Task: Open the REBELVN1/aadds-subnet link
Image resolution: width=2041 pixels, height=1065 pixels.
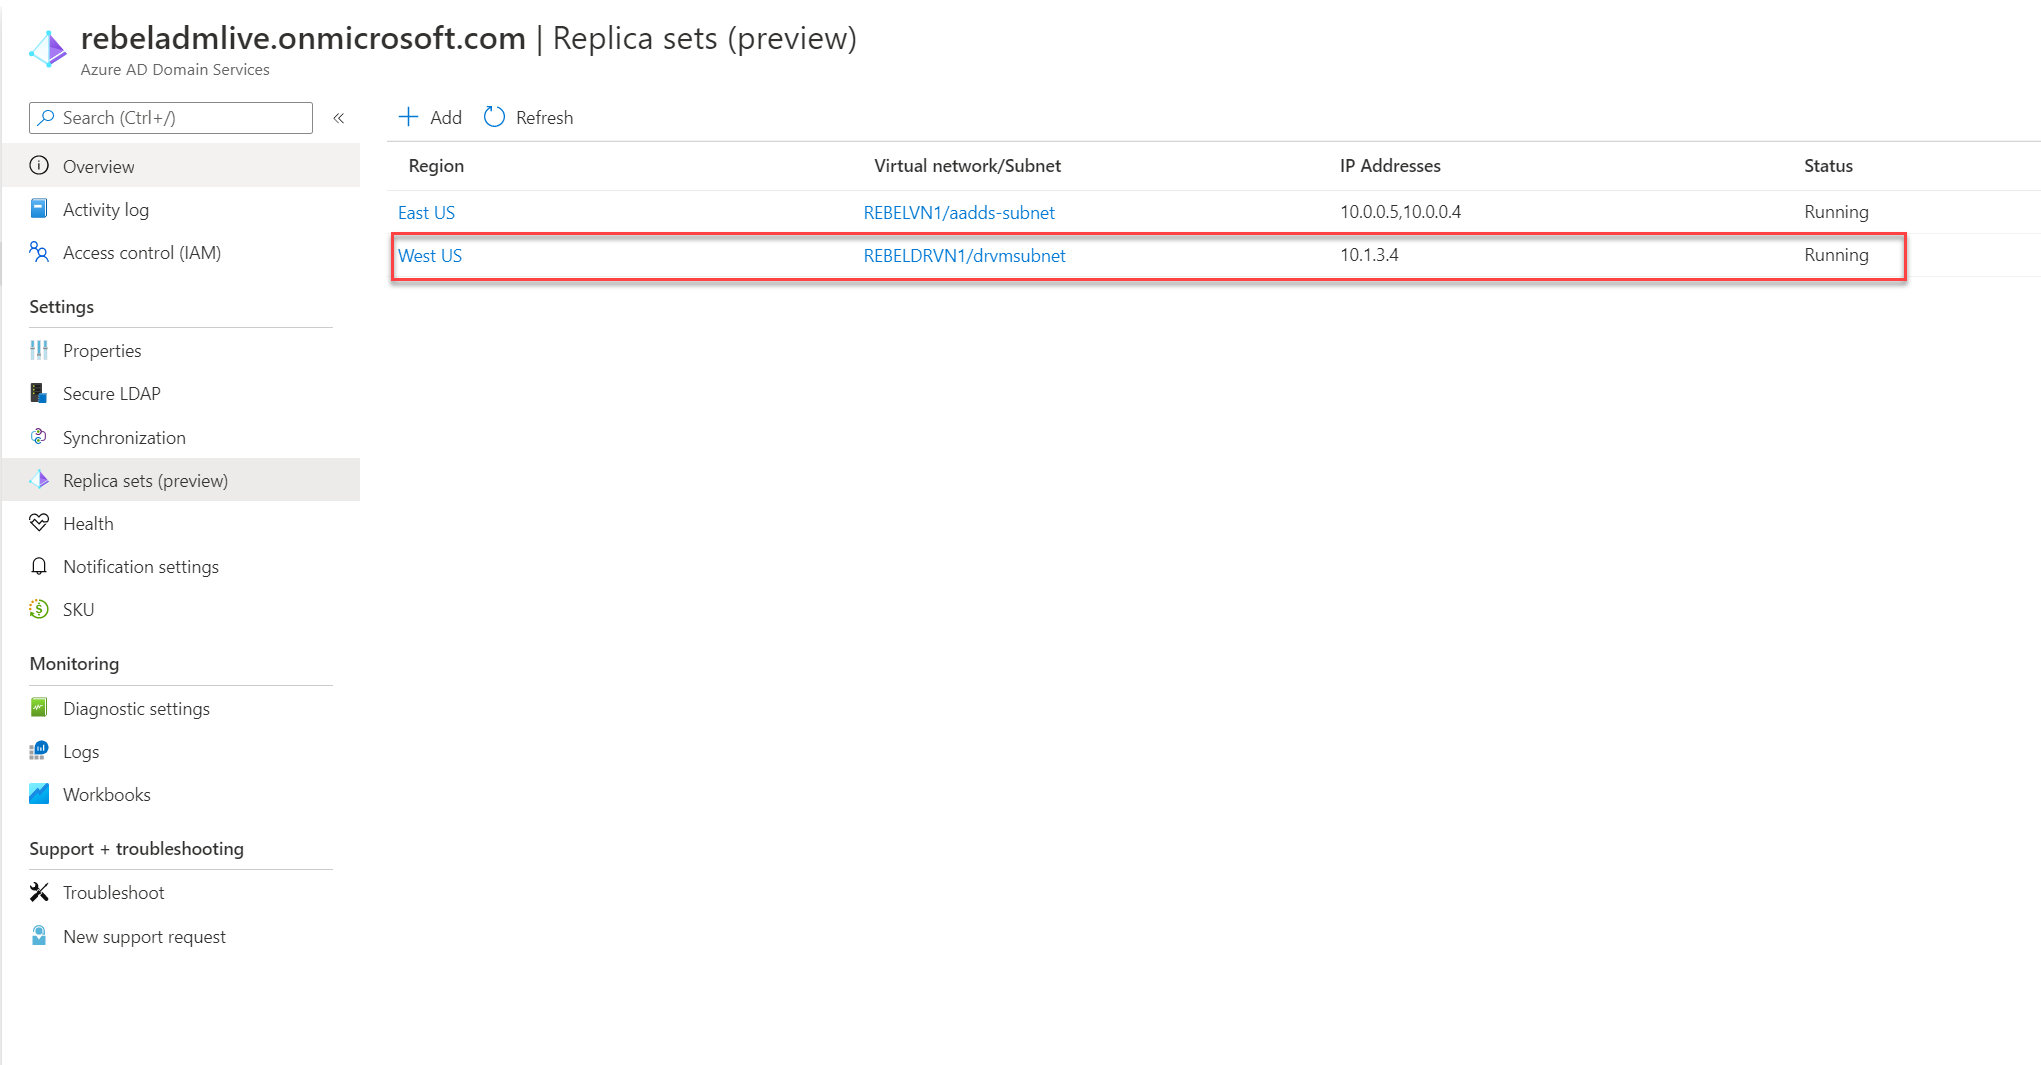Action: 959,212
